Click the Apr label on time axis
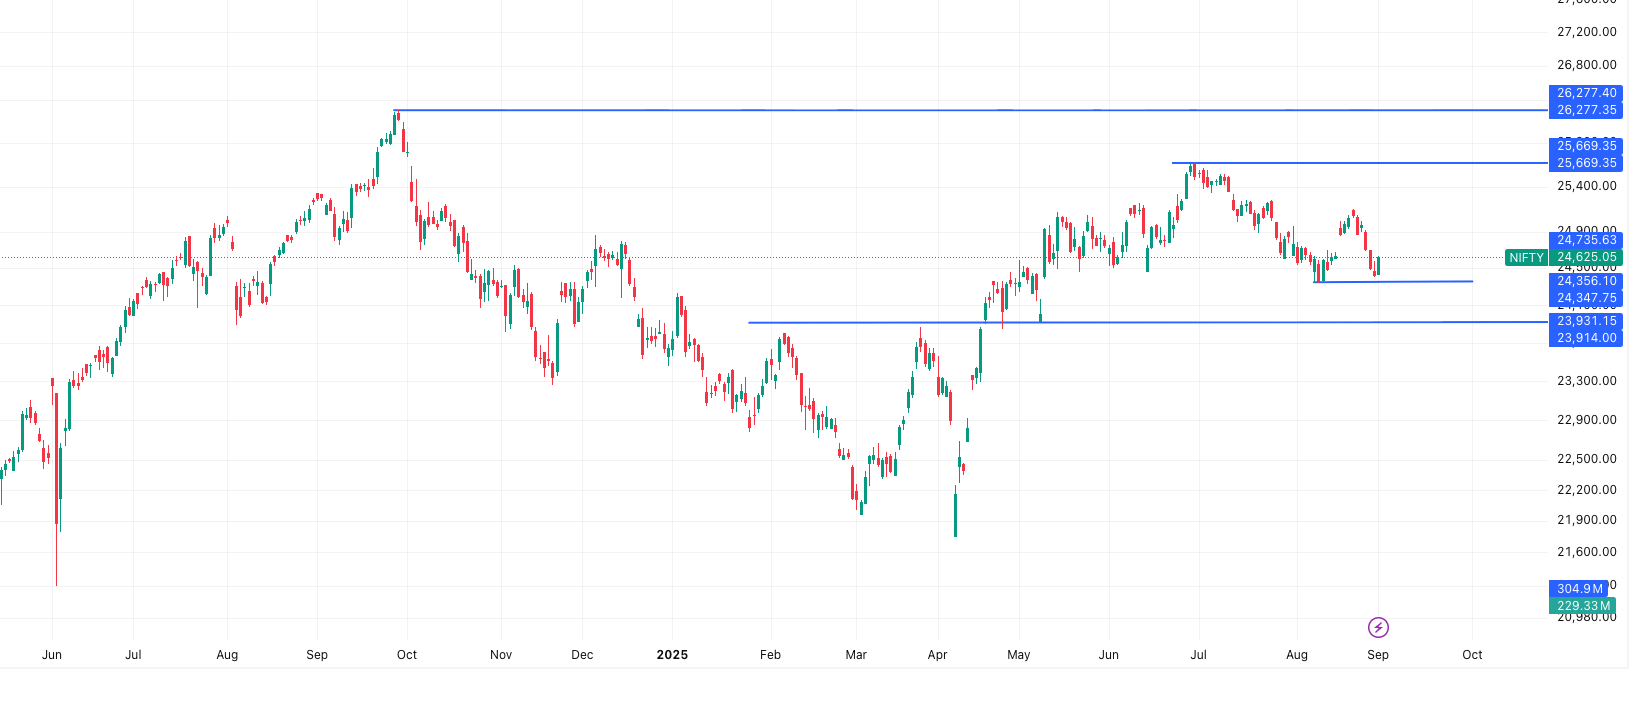1638x705 pixels. pyautogui.click(x=937, y=655)
